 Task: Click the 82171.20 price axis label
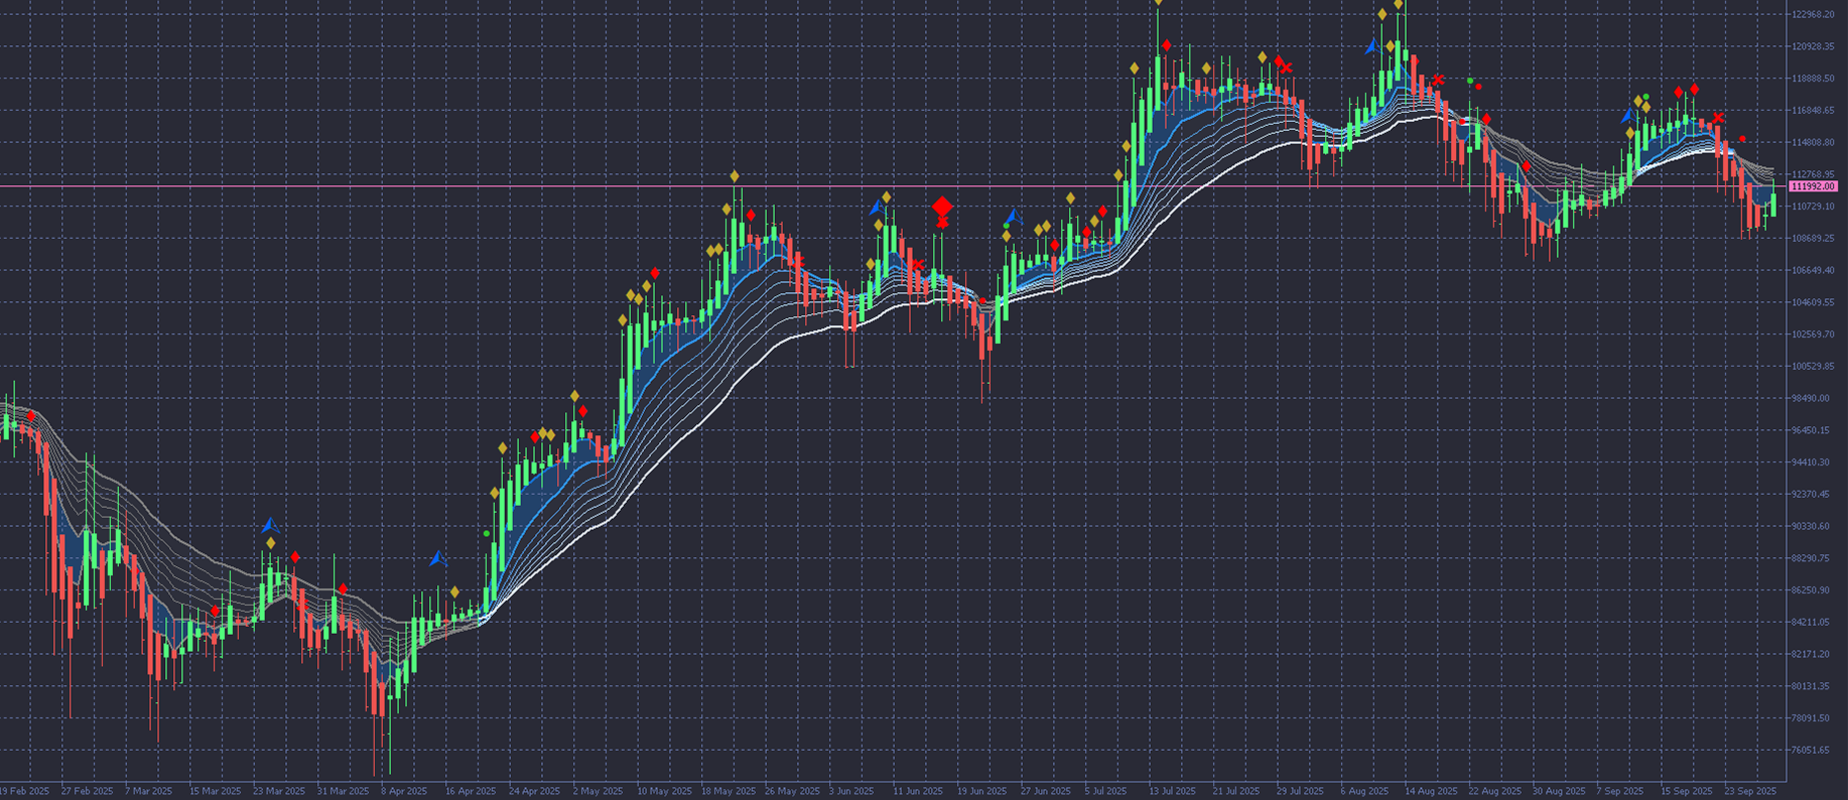tap(1811, 654)
